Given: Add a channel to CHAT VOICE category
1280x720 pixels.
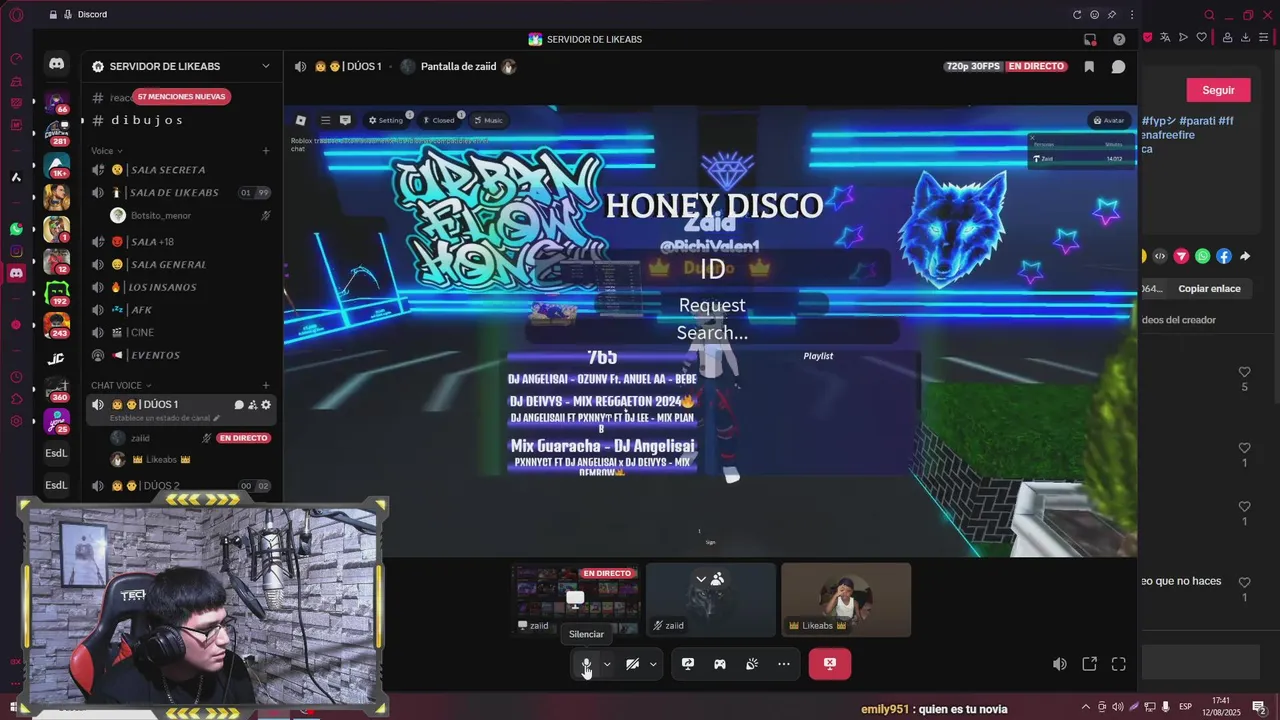Looking at the screenshot, I should [266, 386].
